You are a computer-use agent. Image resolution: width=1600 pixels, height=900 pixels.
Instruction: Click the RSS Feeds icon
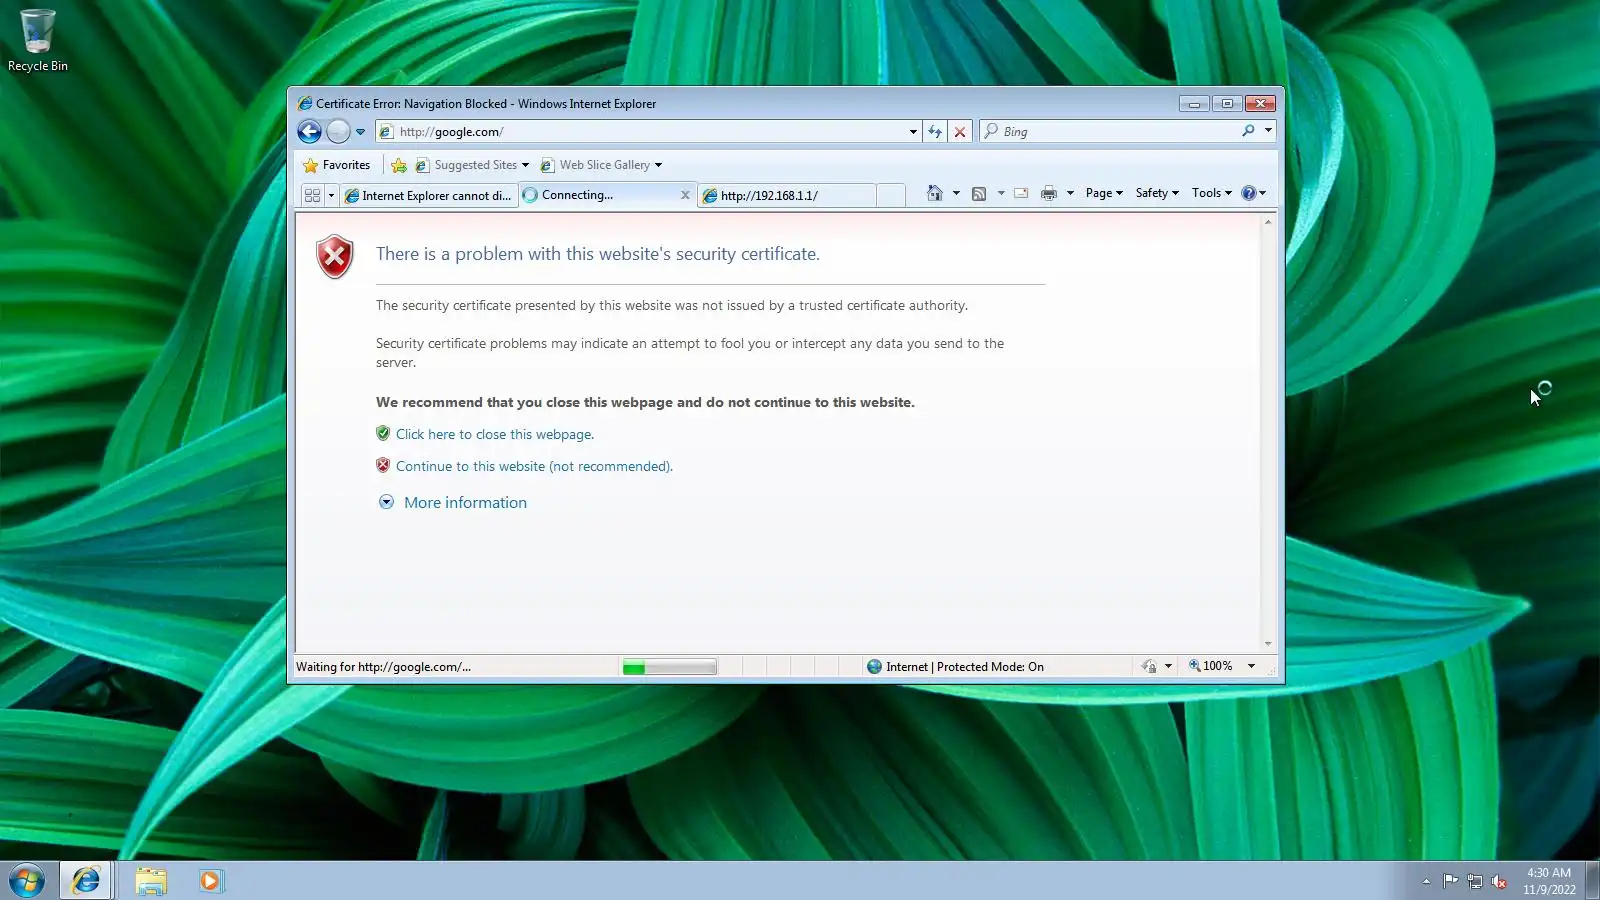pos(979,193)
